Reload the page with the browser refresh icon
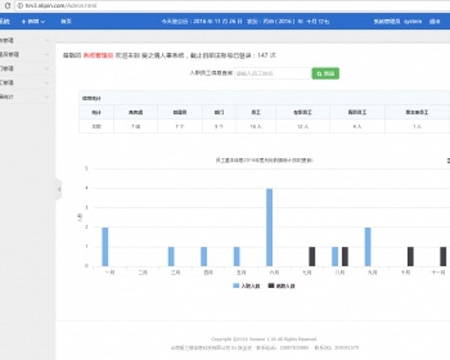450x360 pixels. (7, 6)
